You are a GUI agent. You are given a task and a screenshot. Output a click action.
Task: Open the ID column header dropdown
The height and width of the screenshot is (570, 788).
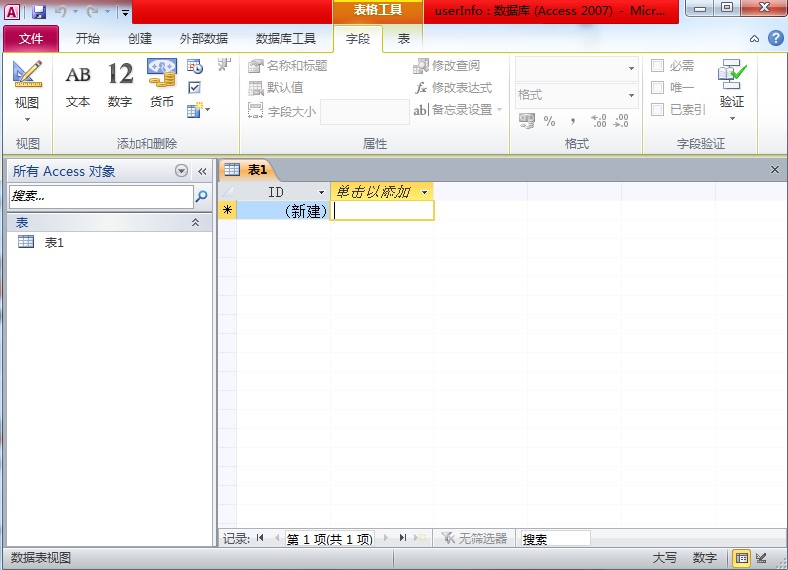click(x=322, y=192)
